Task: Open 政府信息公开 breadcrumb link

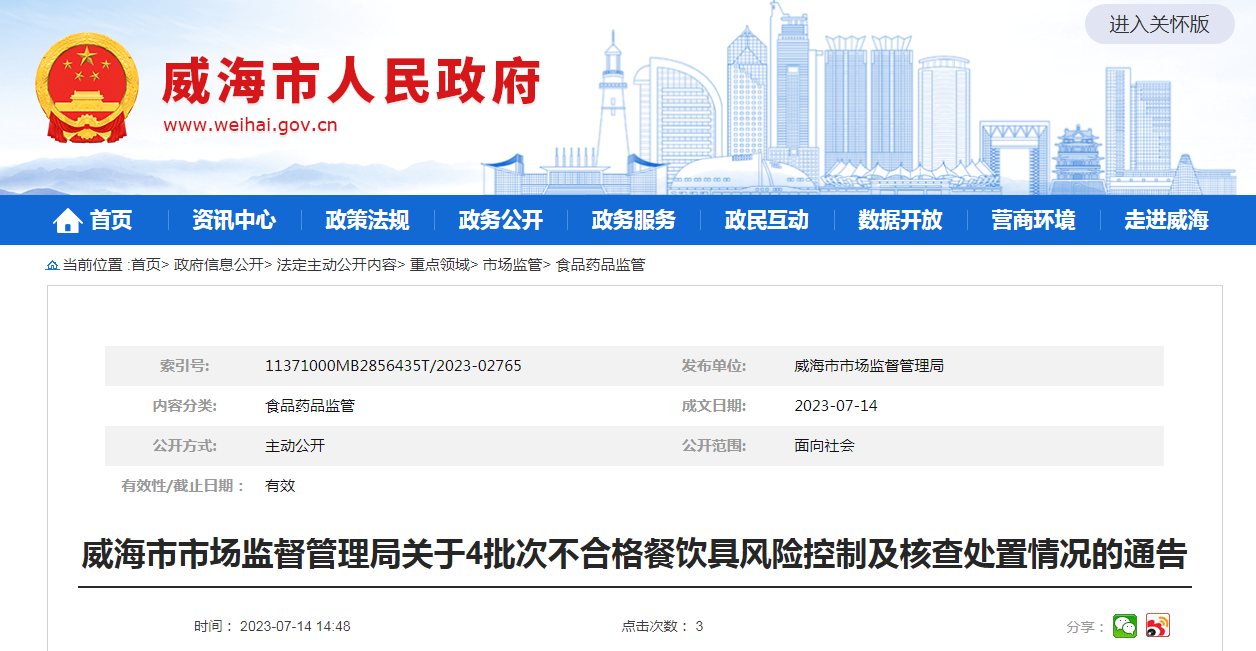Action: [x=219, y=265]
